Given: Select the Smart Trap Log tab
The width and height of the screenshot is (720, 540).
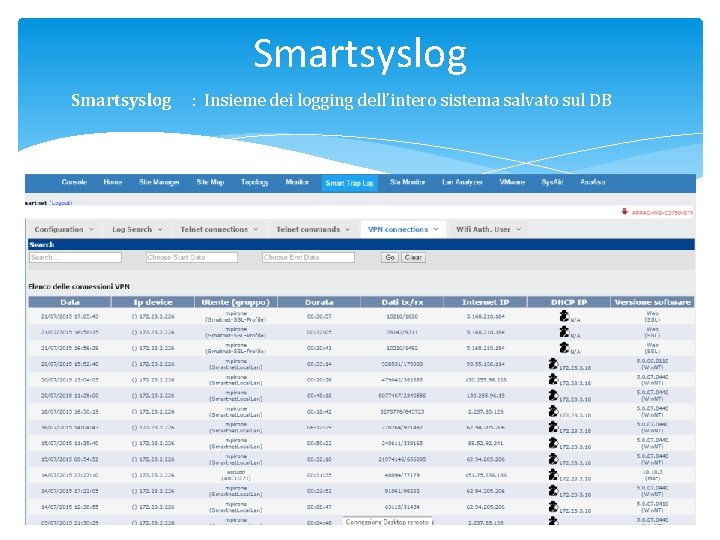Looking at the screenshot, I should [349, 183].
